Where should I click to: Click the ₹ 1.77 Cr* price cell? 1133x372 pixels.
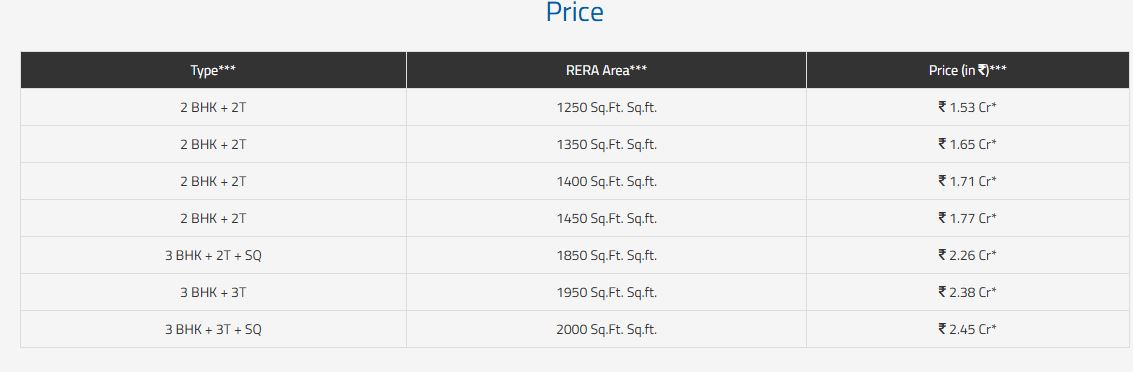[968, 218]
